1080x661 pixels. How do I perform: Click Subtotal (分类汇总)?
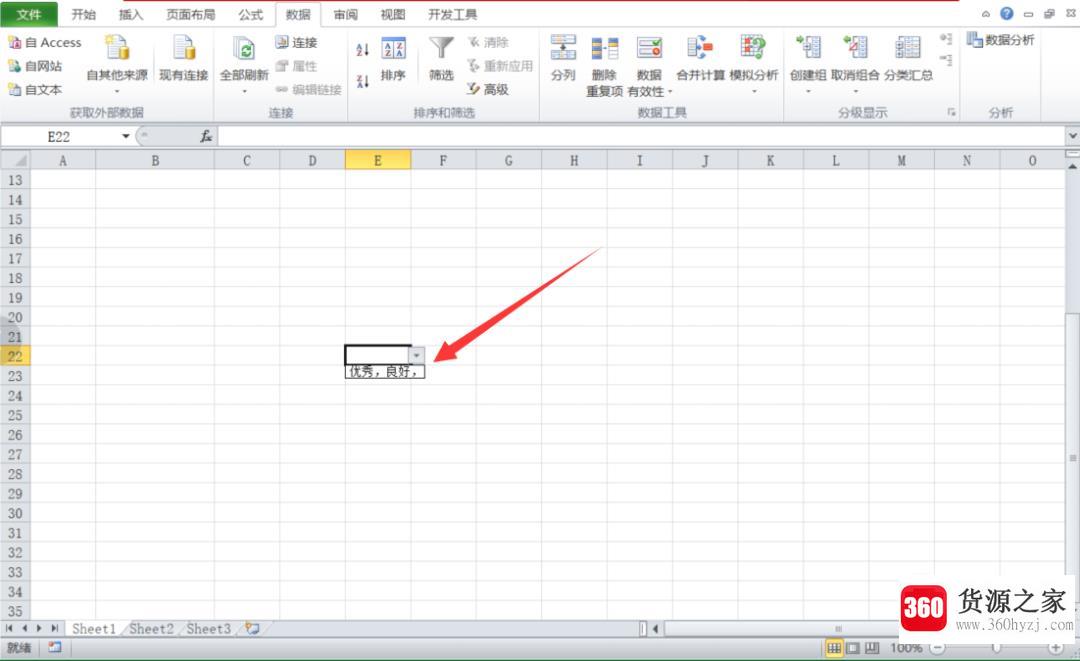click(x=908, y=59)
